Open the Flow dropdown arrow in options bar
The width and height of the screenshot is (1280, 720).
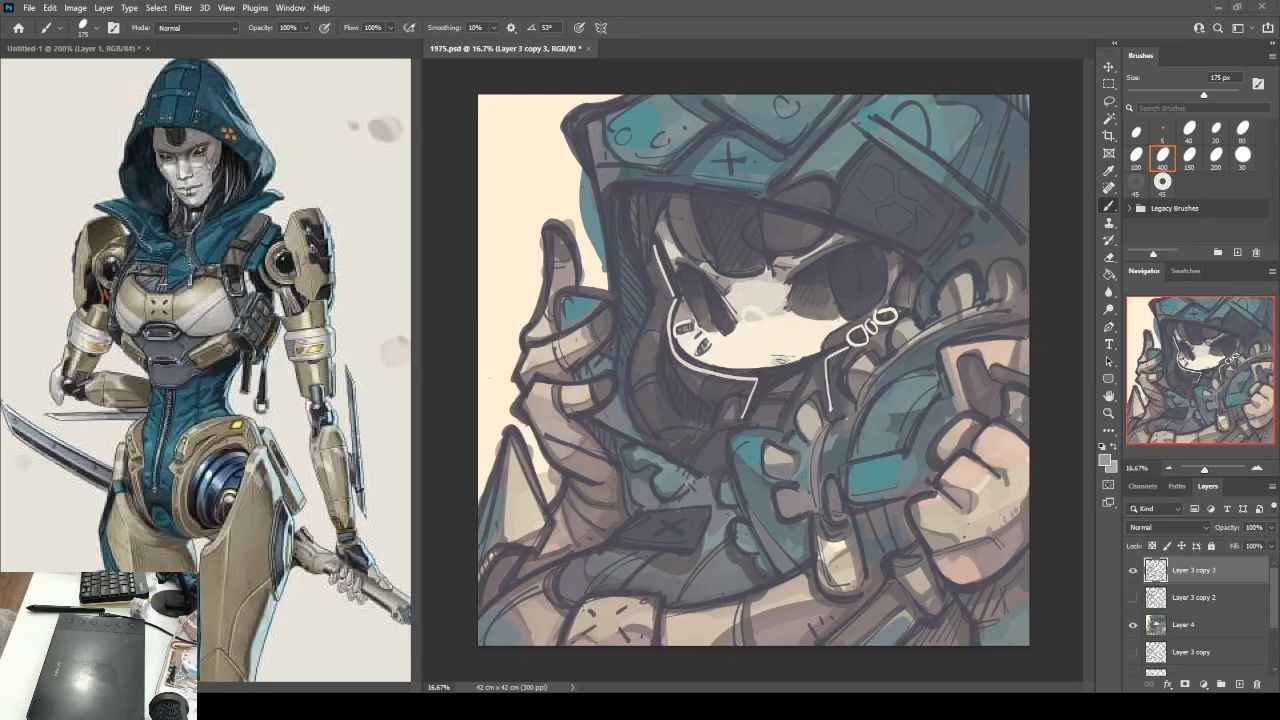click(x=390, y=28)
